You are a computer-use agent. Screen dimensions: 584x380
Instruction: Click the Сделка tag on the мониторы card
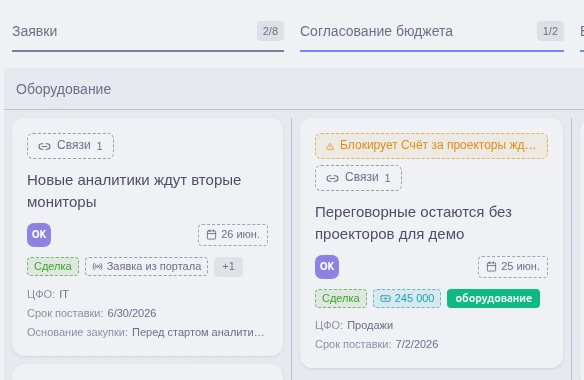click(x=53, y=266)
